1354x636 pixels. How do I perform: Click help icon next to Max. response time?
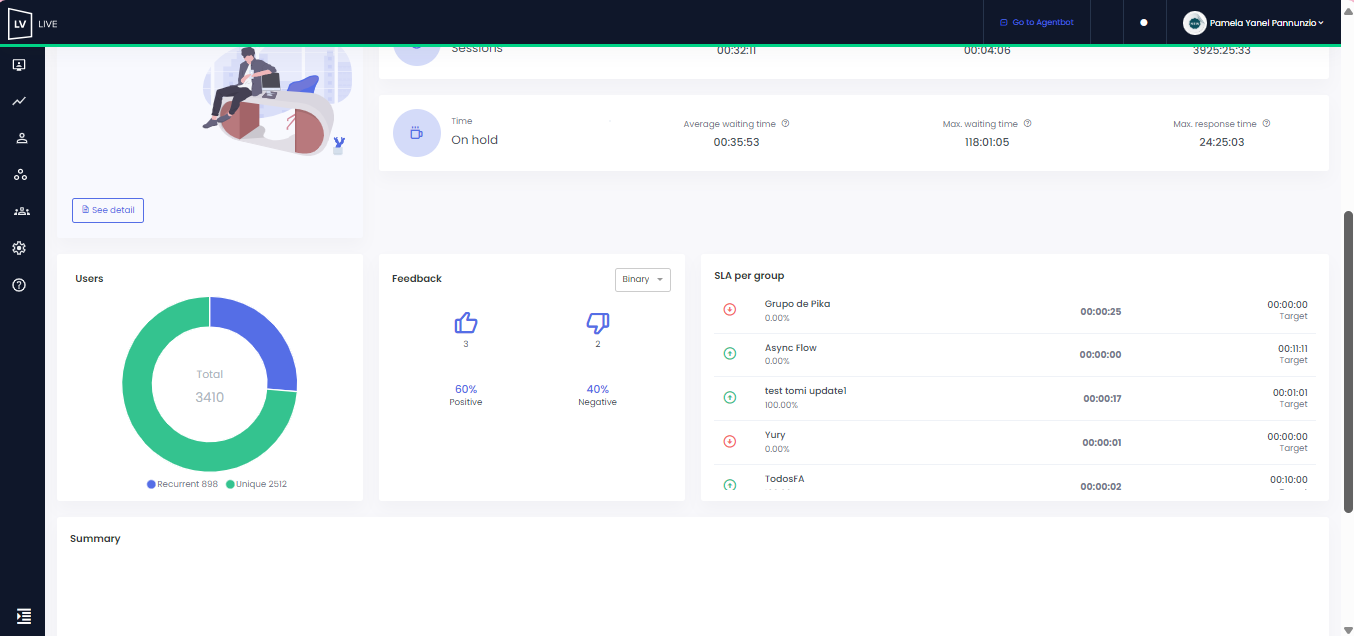[1266, 124]
